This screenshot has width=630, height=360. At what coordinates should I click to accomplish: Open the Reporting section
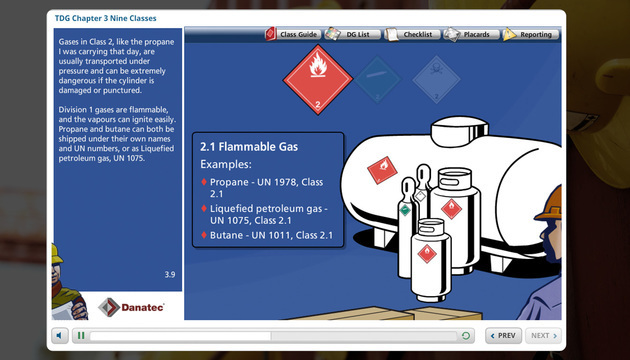(531, 34)
